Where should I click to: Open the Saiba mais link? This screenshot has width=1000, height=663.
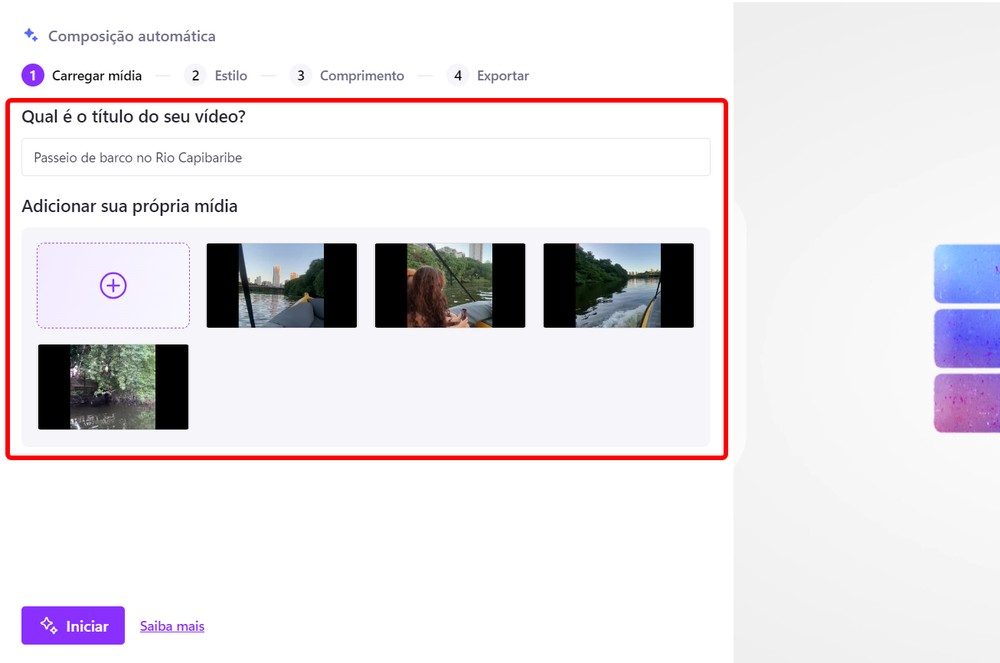pos(171,625)
